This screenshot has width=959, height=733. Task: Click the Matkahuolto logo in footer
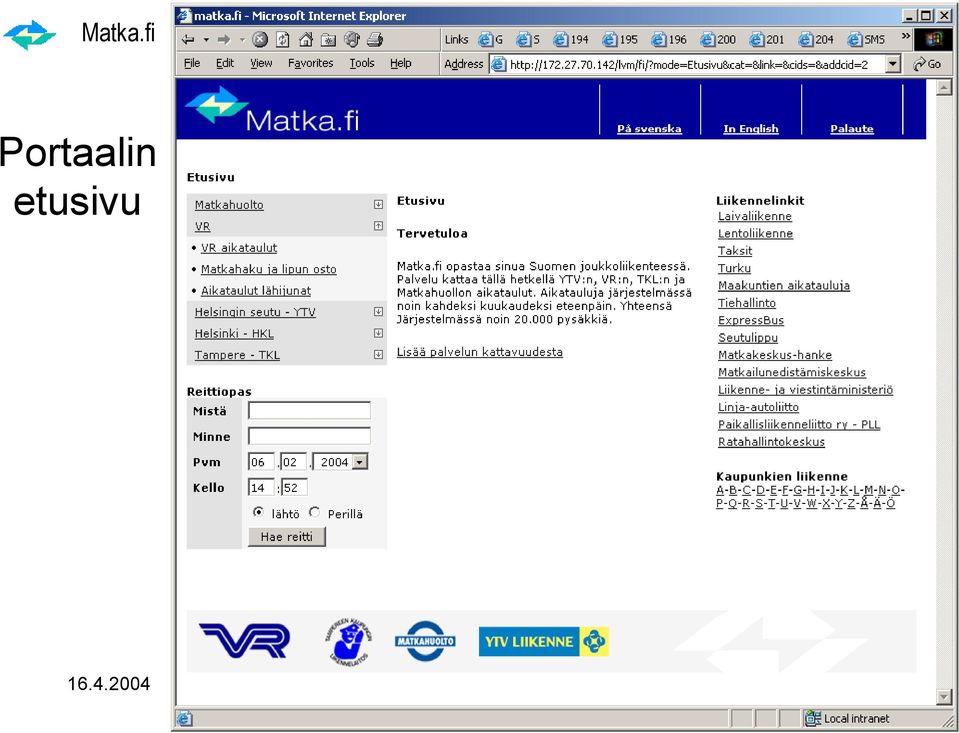[425, 641]
